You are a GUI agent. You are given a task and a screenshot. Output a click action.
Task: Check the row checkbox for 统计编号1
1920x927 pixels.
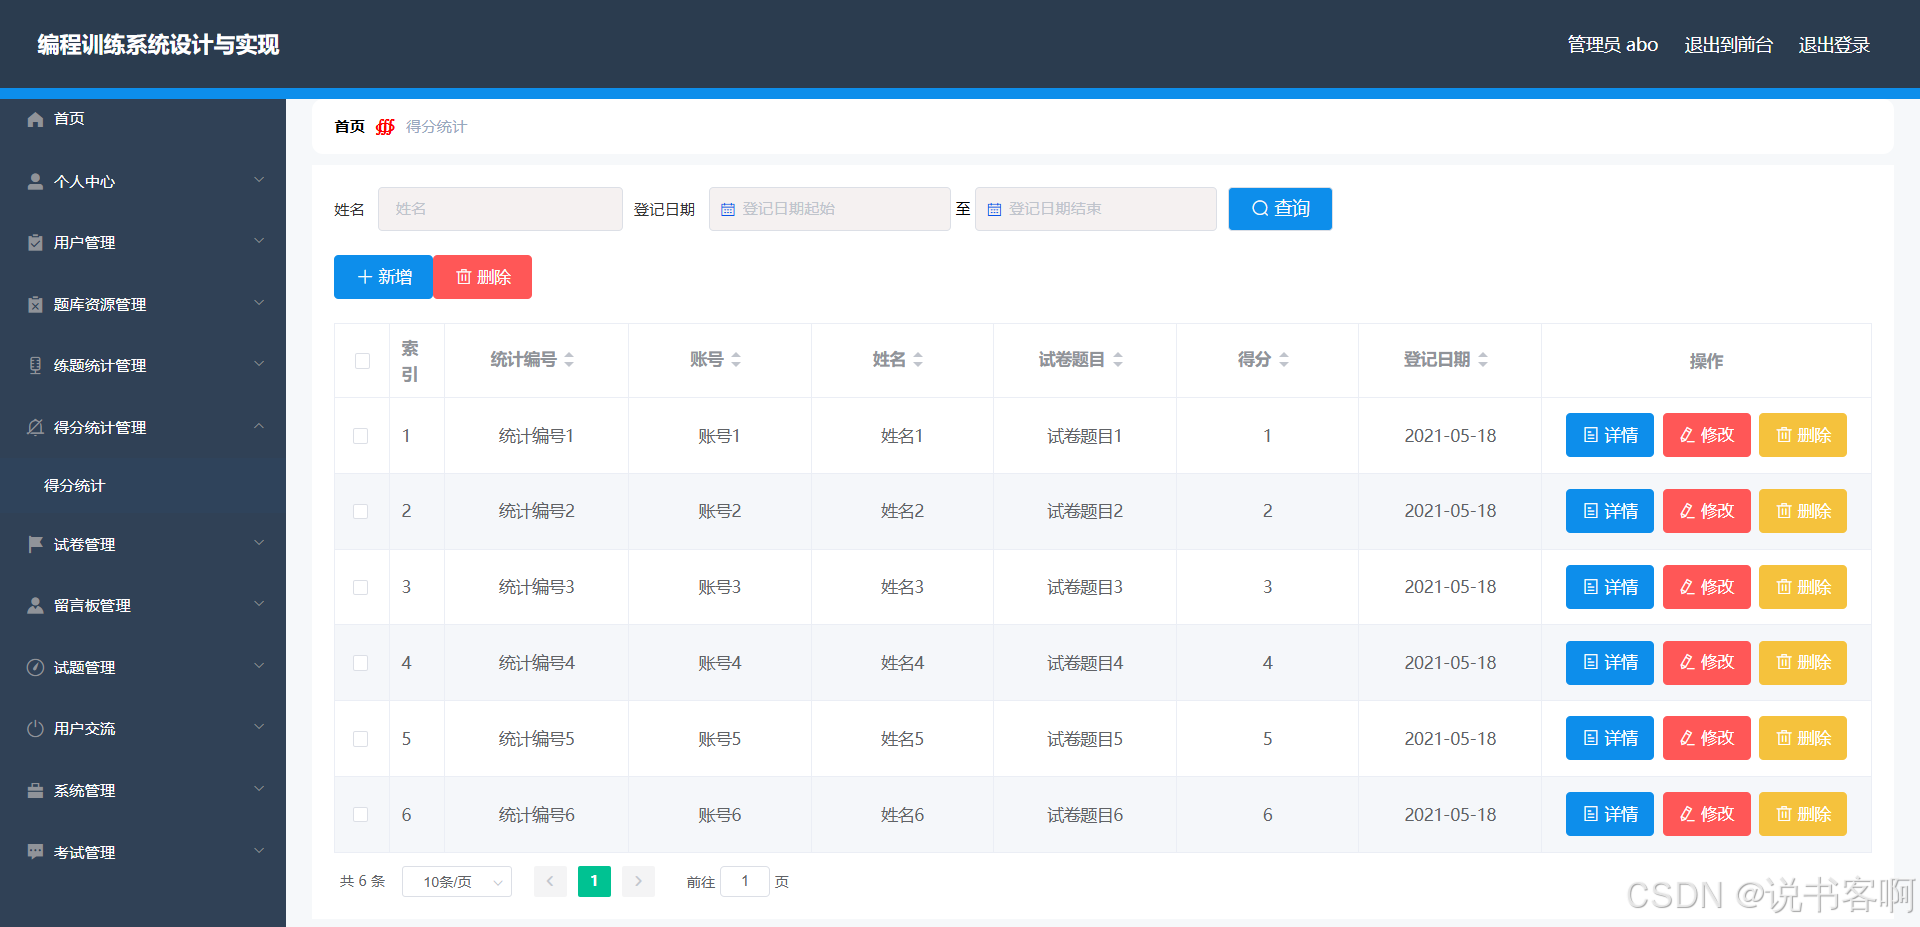pyautogui.click(x=361, y=436)
